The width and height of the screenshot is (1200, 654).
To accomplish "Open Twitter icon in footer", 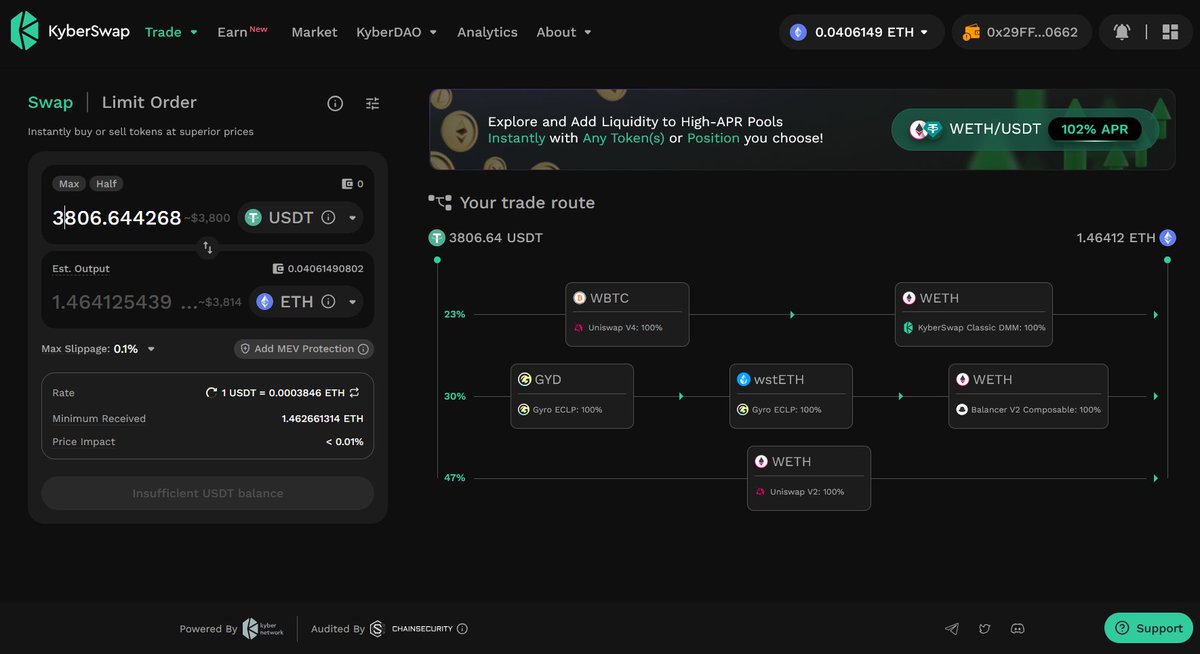I will [x=985, y=629].
